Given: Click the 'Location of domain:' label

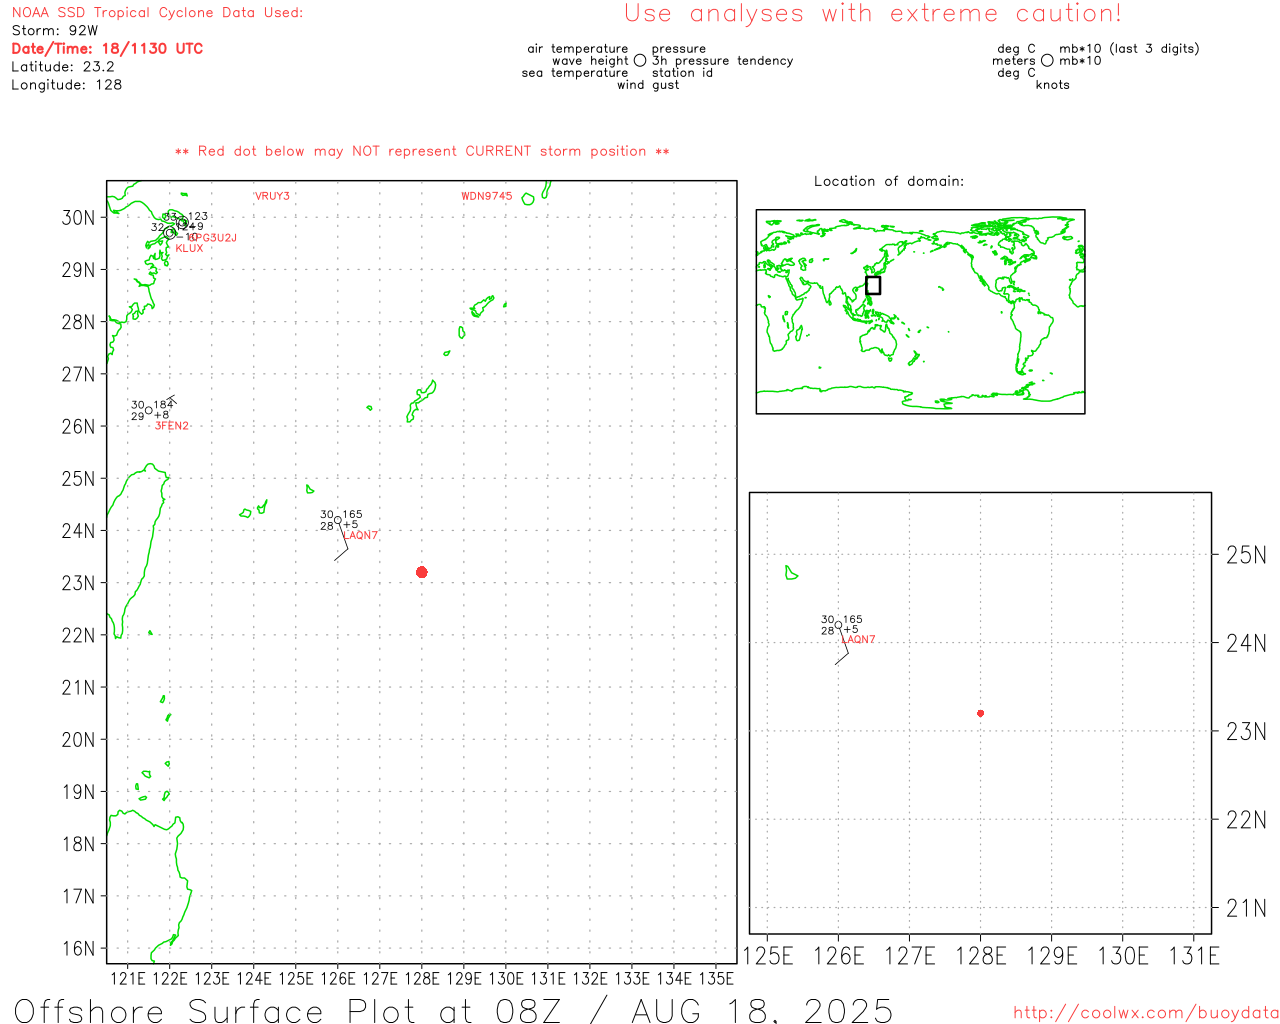Looking at the screenshot, I should [889, 181].
